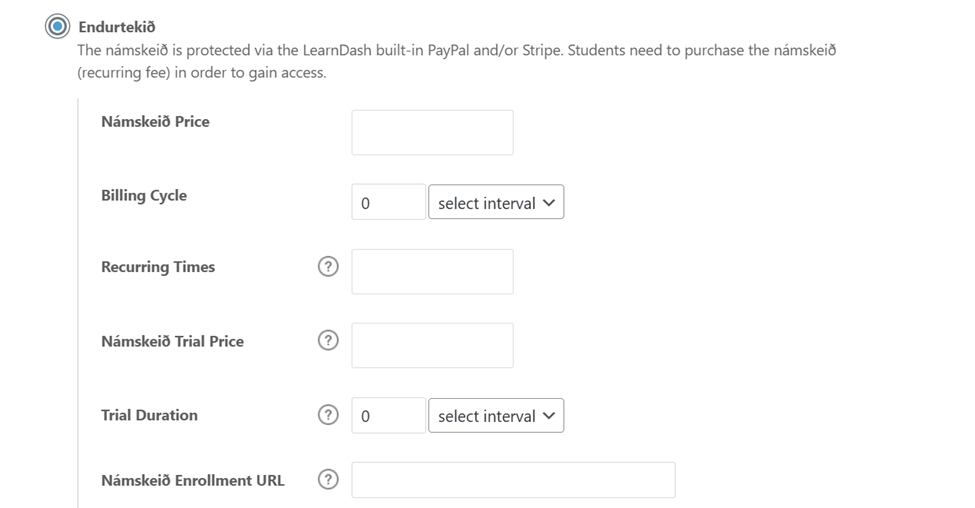Click the Recurring Times label
Viewport: 975px width, 508px height.
(x=158, y=267)
